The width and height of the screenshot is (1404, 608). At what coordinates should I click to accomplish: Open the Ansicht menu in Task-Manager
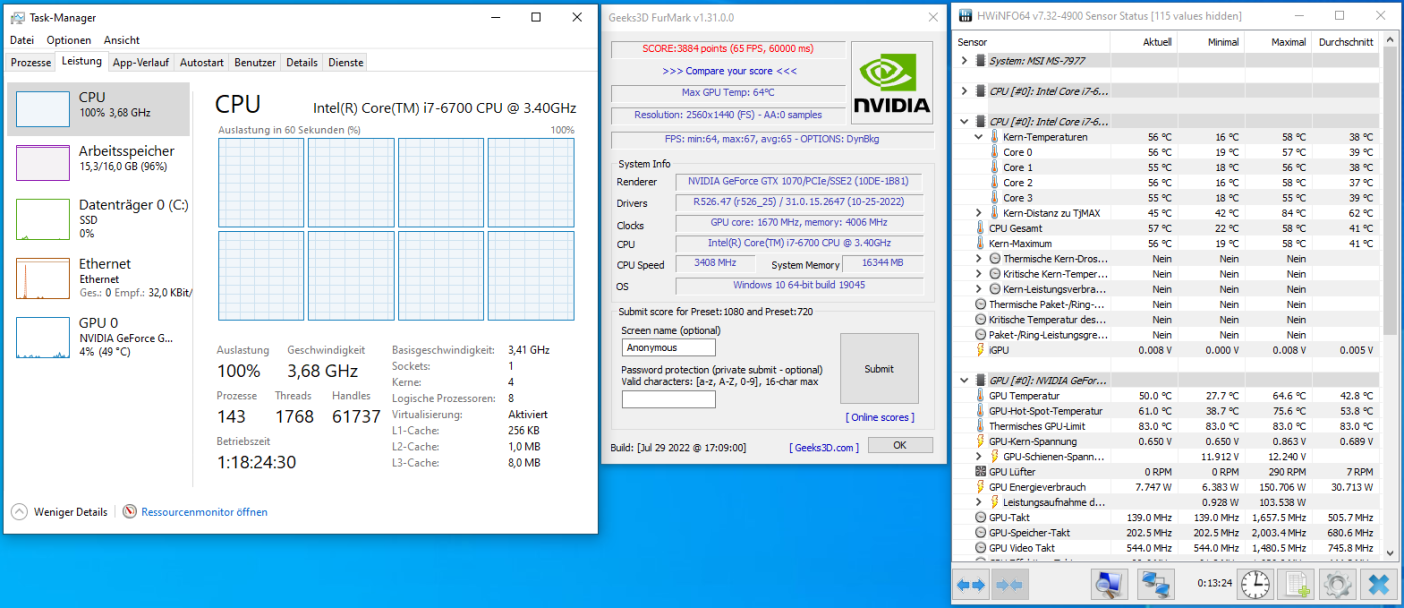click(x=122, y=40)
